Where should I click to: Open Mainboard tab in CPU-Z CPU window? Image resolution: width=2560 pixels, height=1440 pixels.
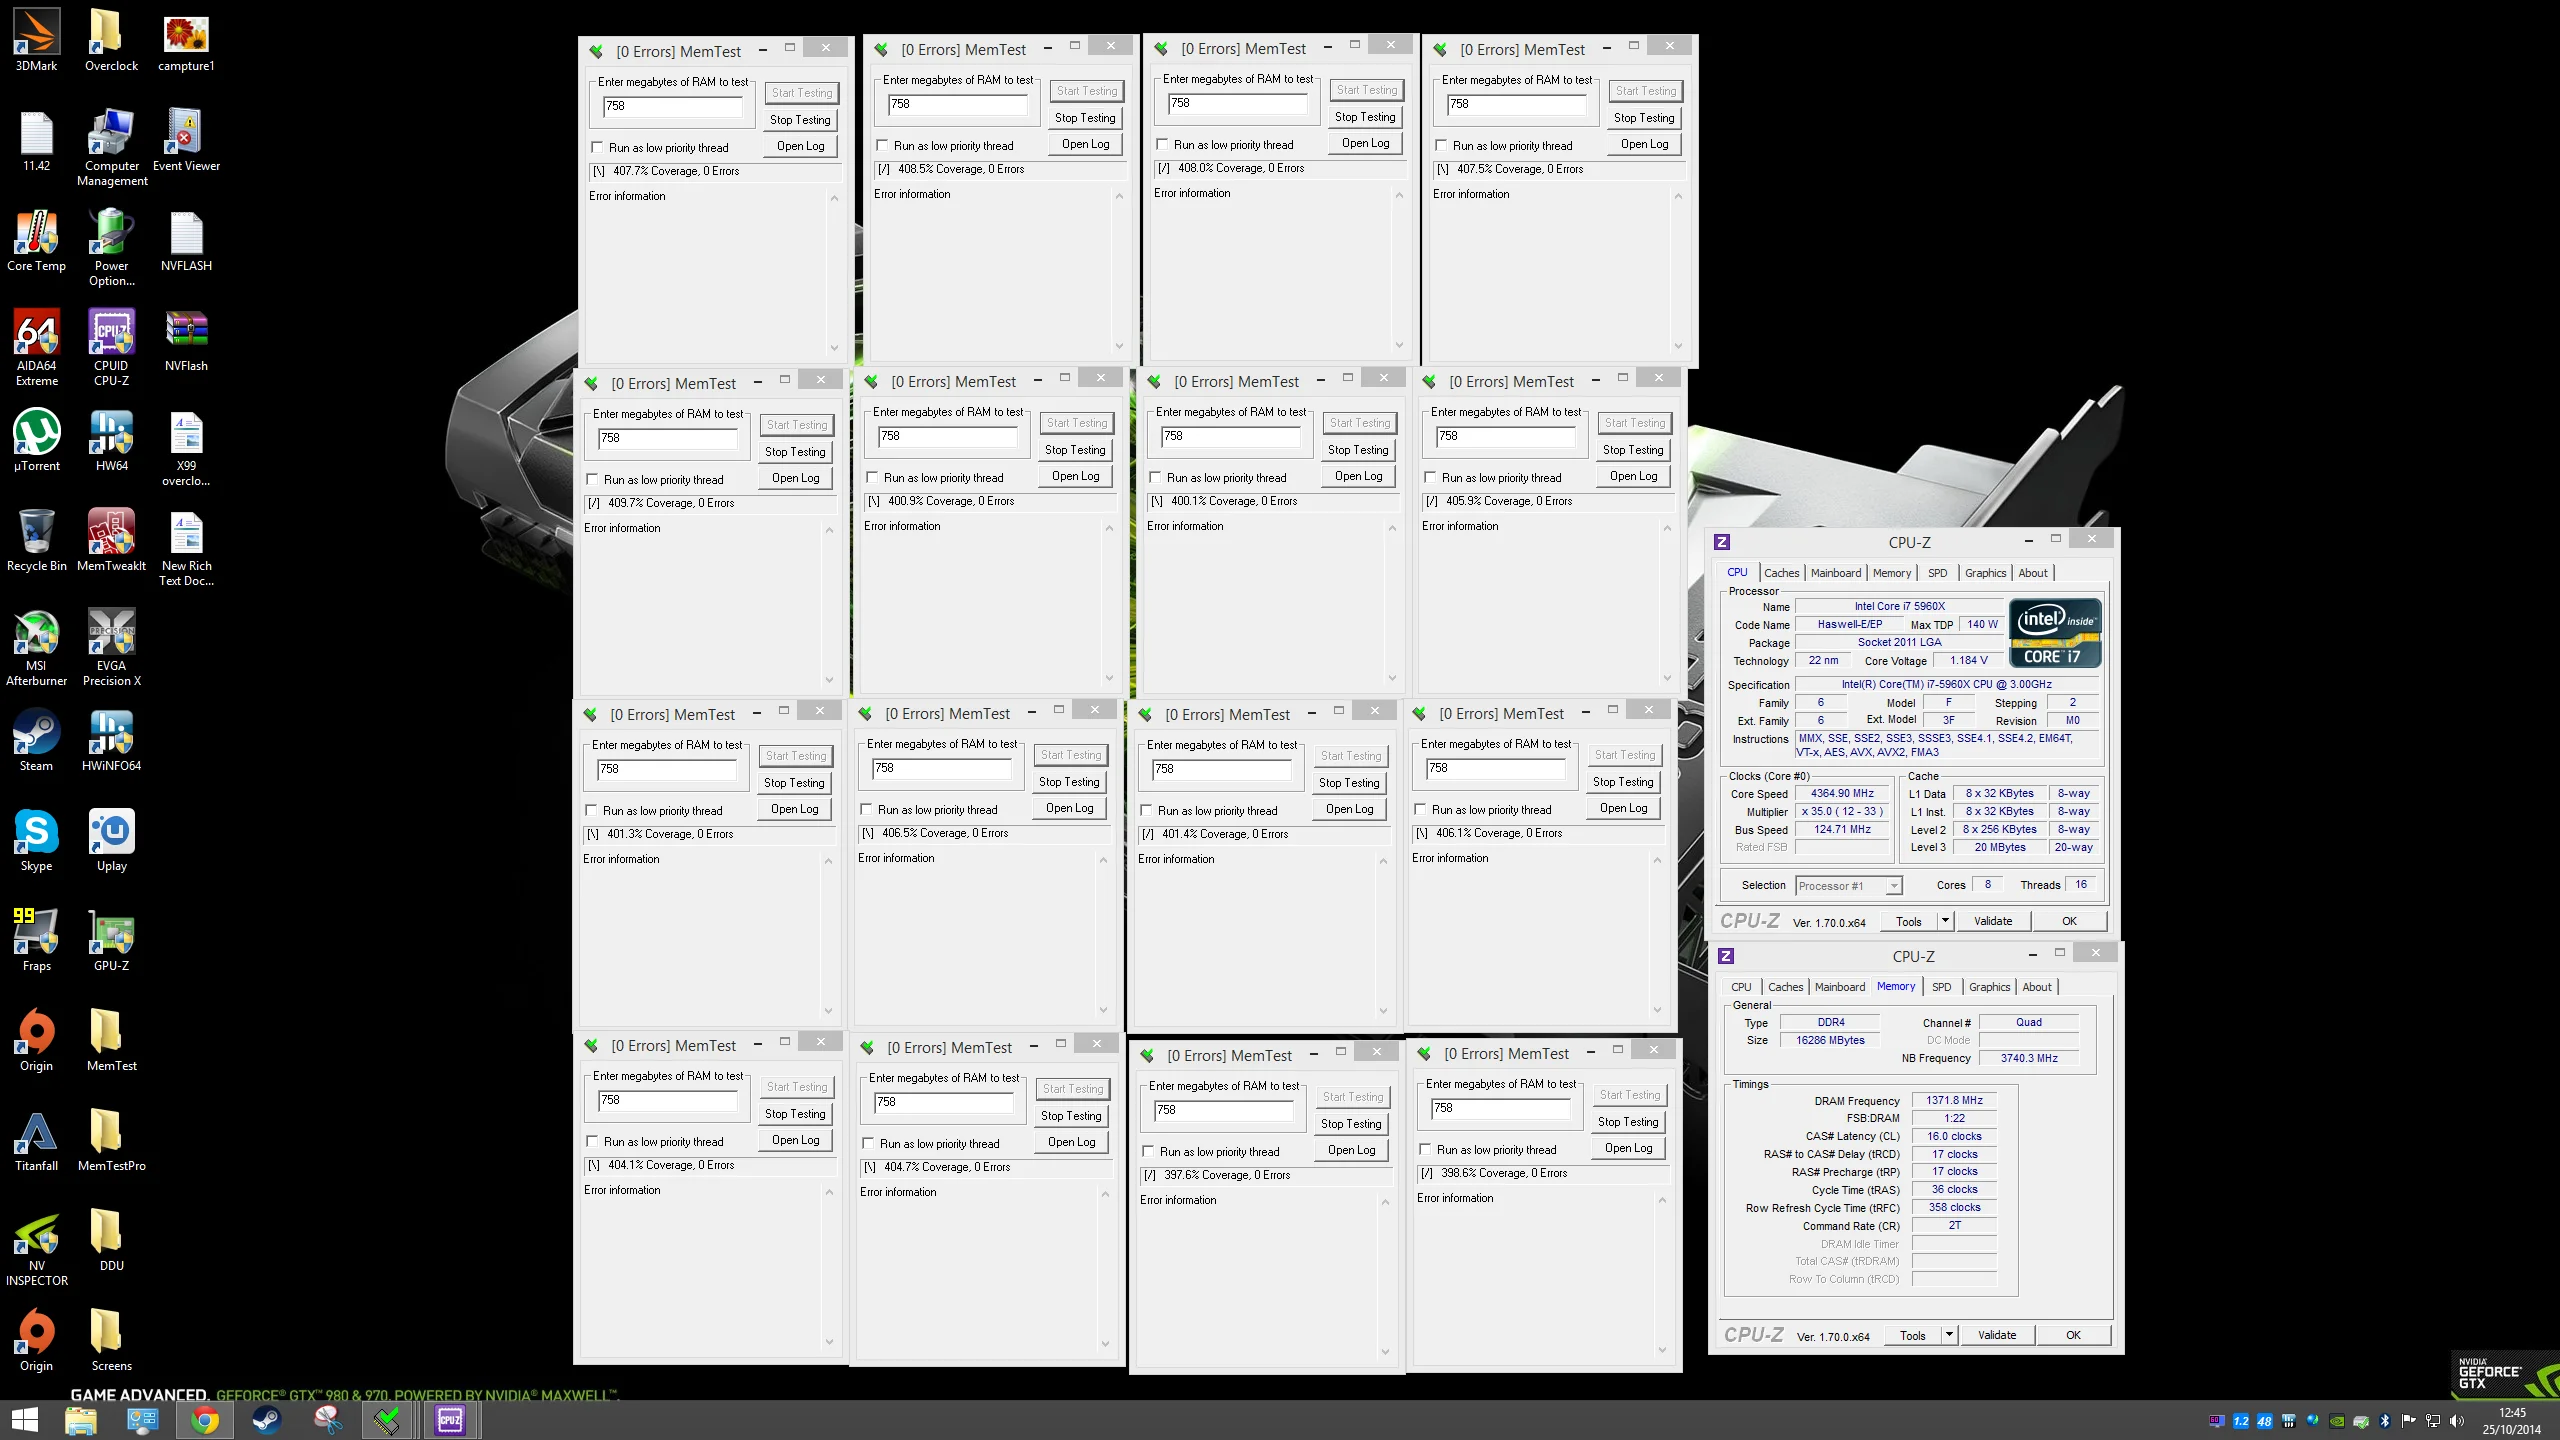tap(1836, 573)
